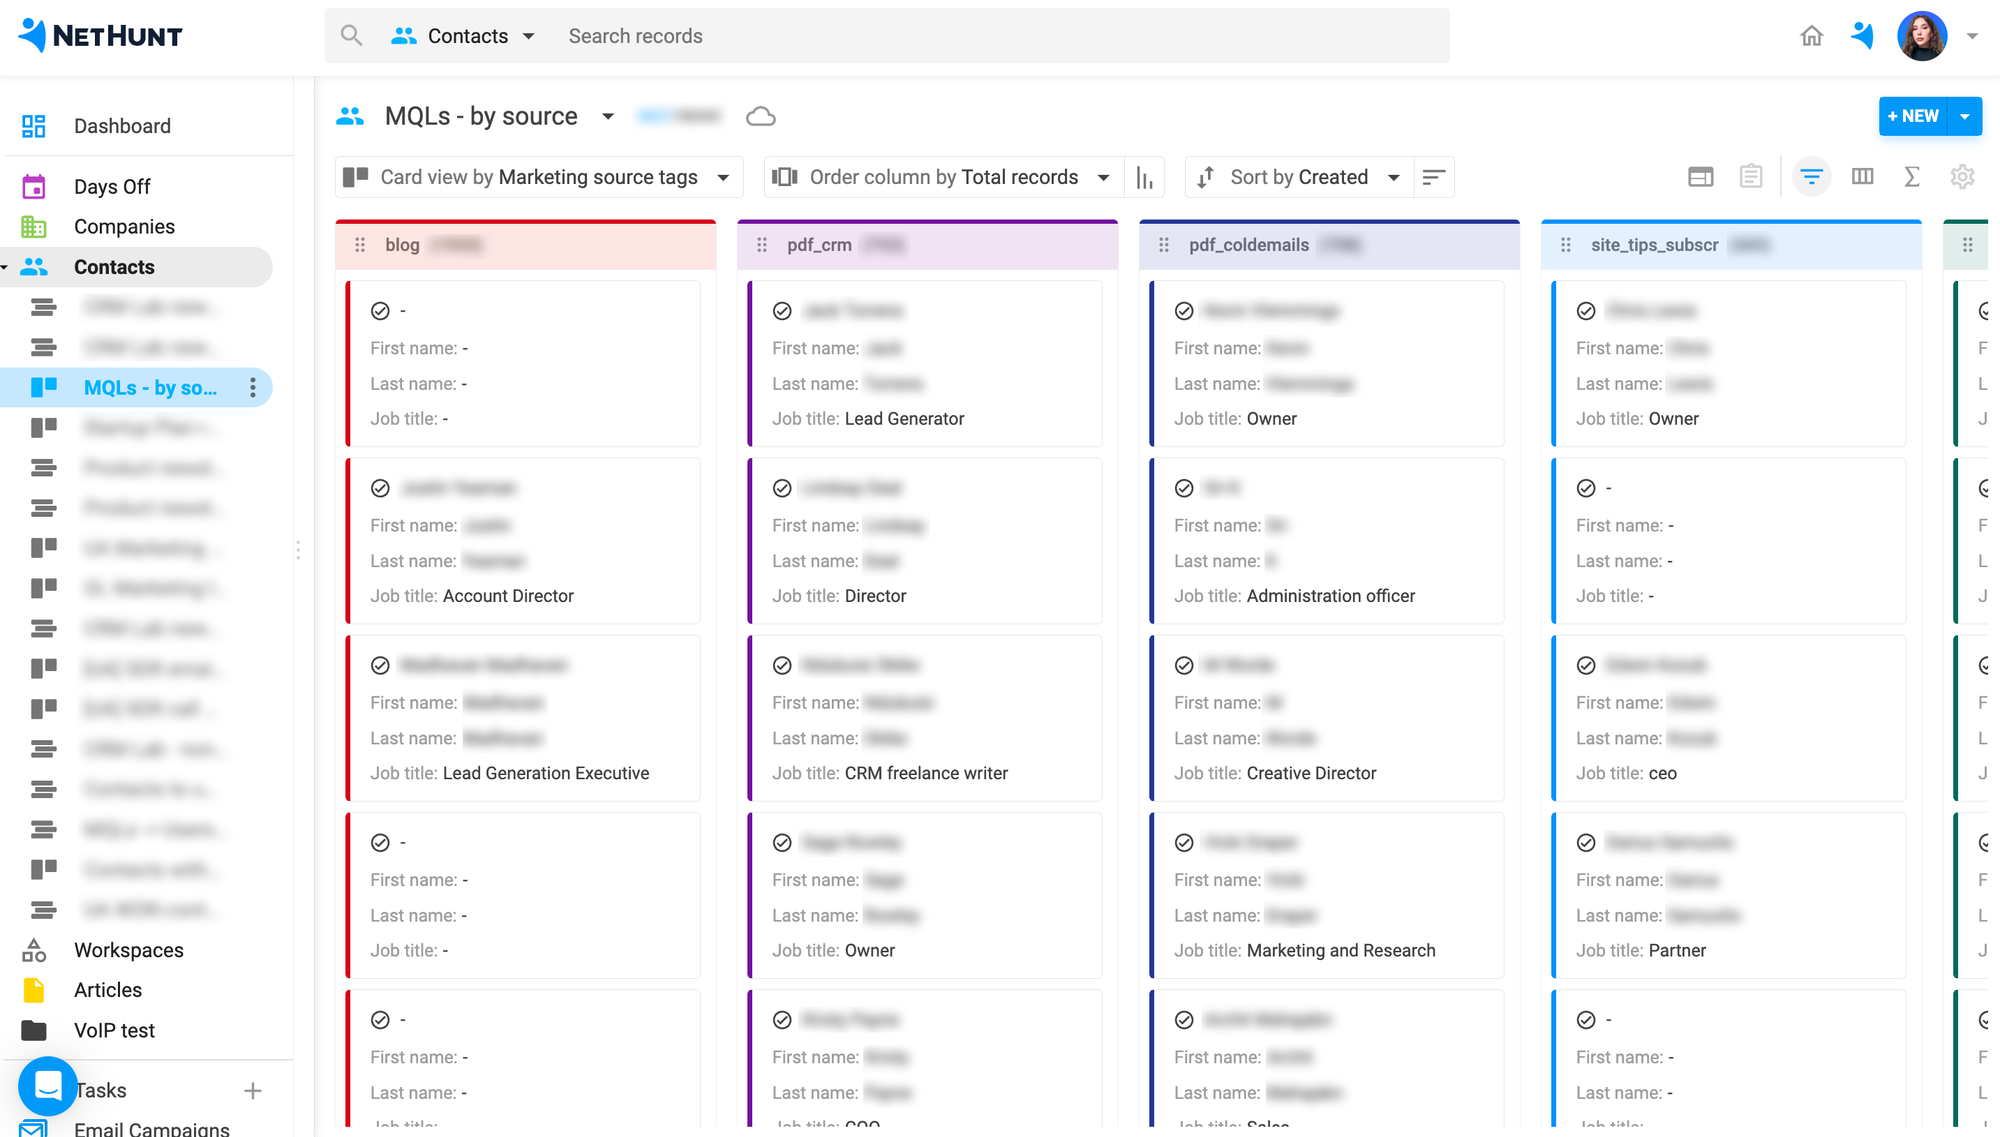Toggle the checkbox on first pdf_coldemails contact

point(1183,309)
